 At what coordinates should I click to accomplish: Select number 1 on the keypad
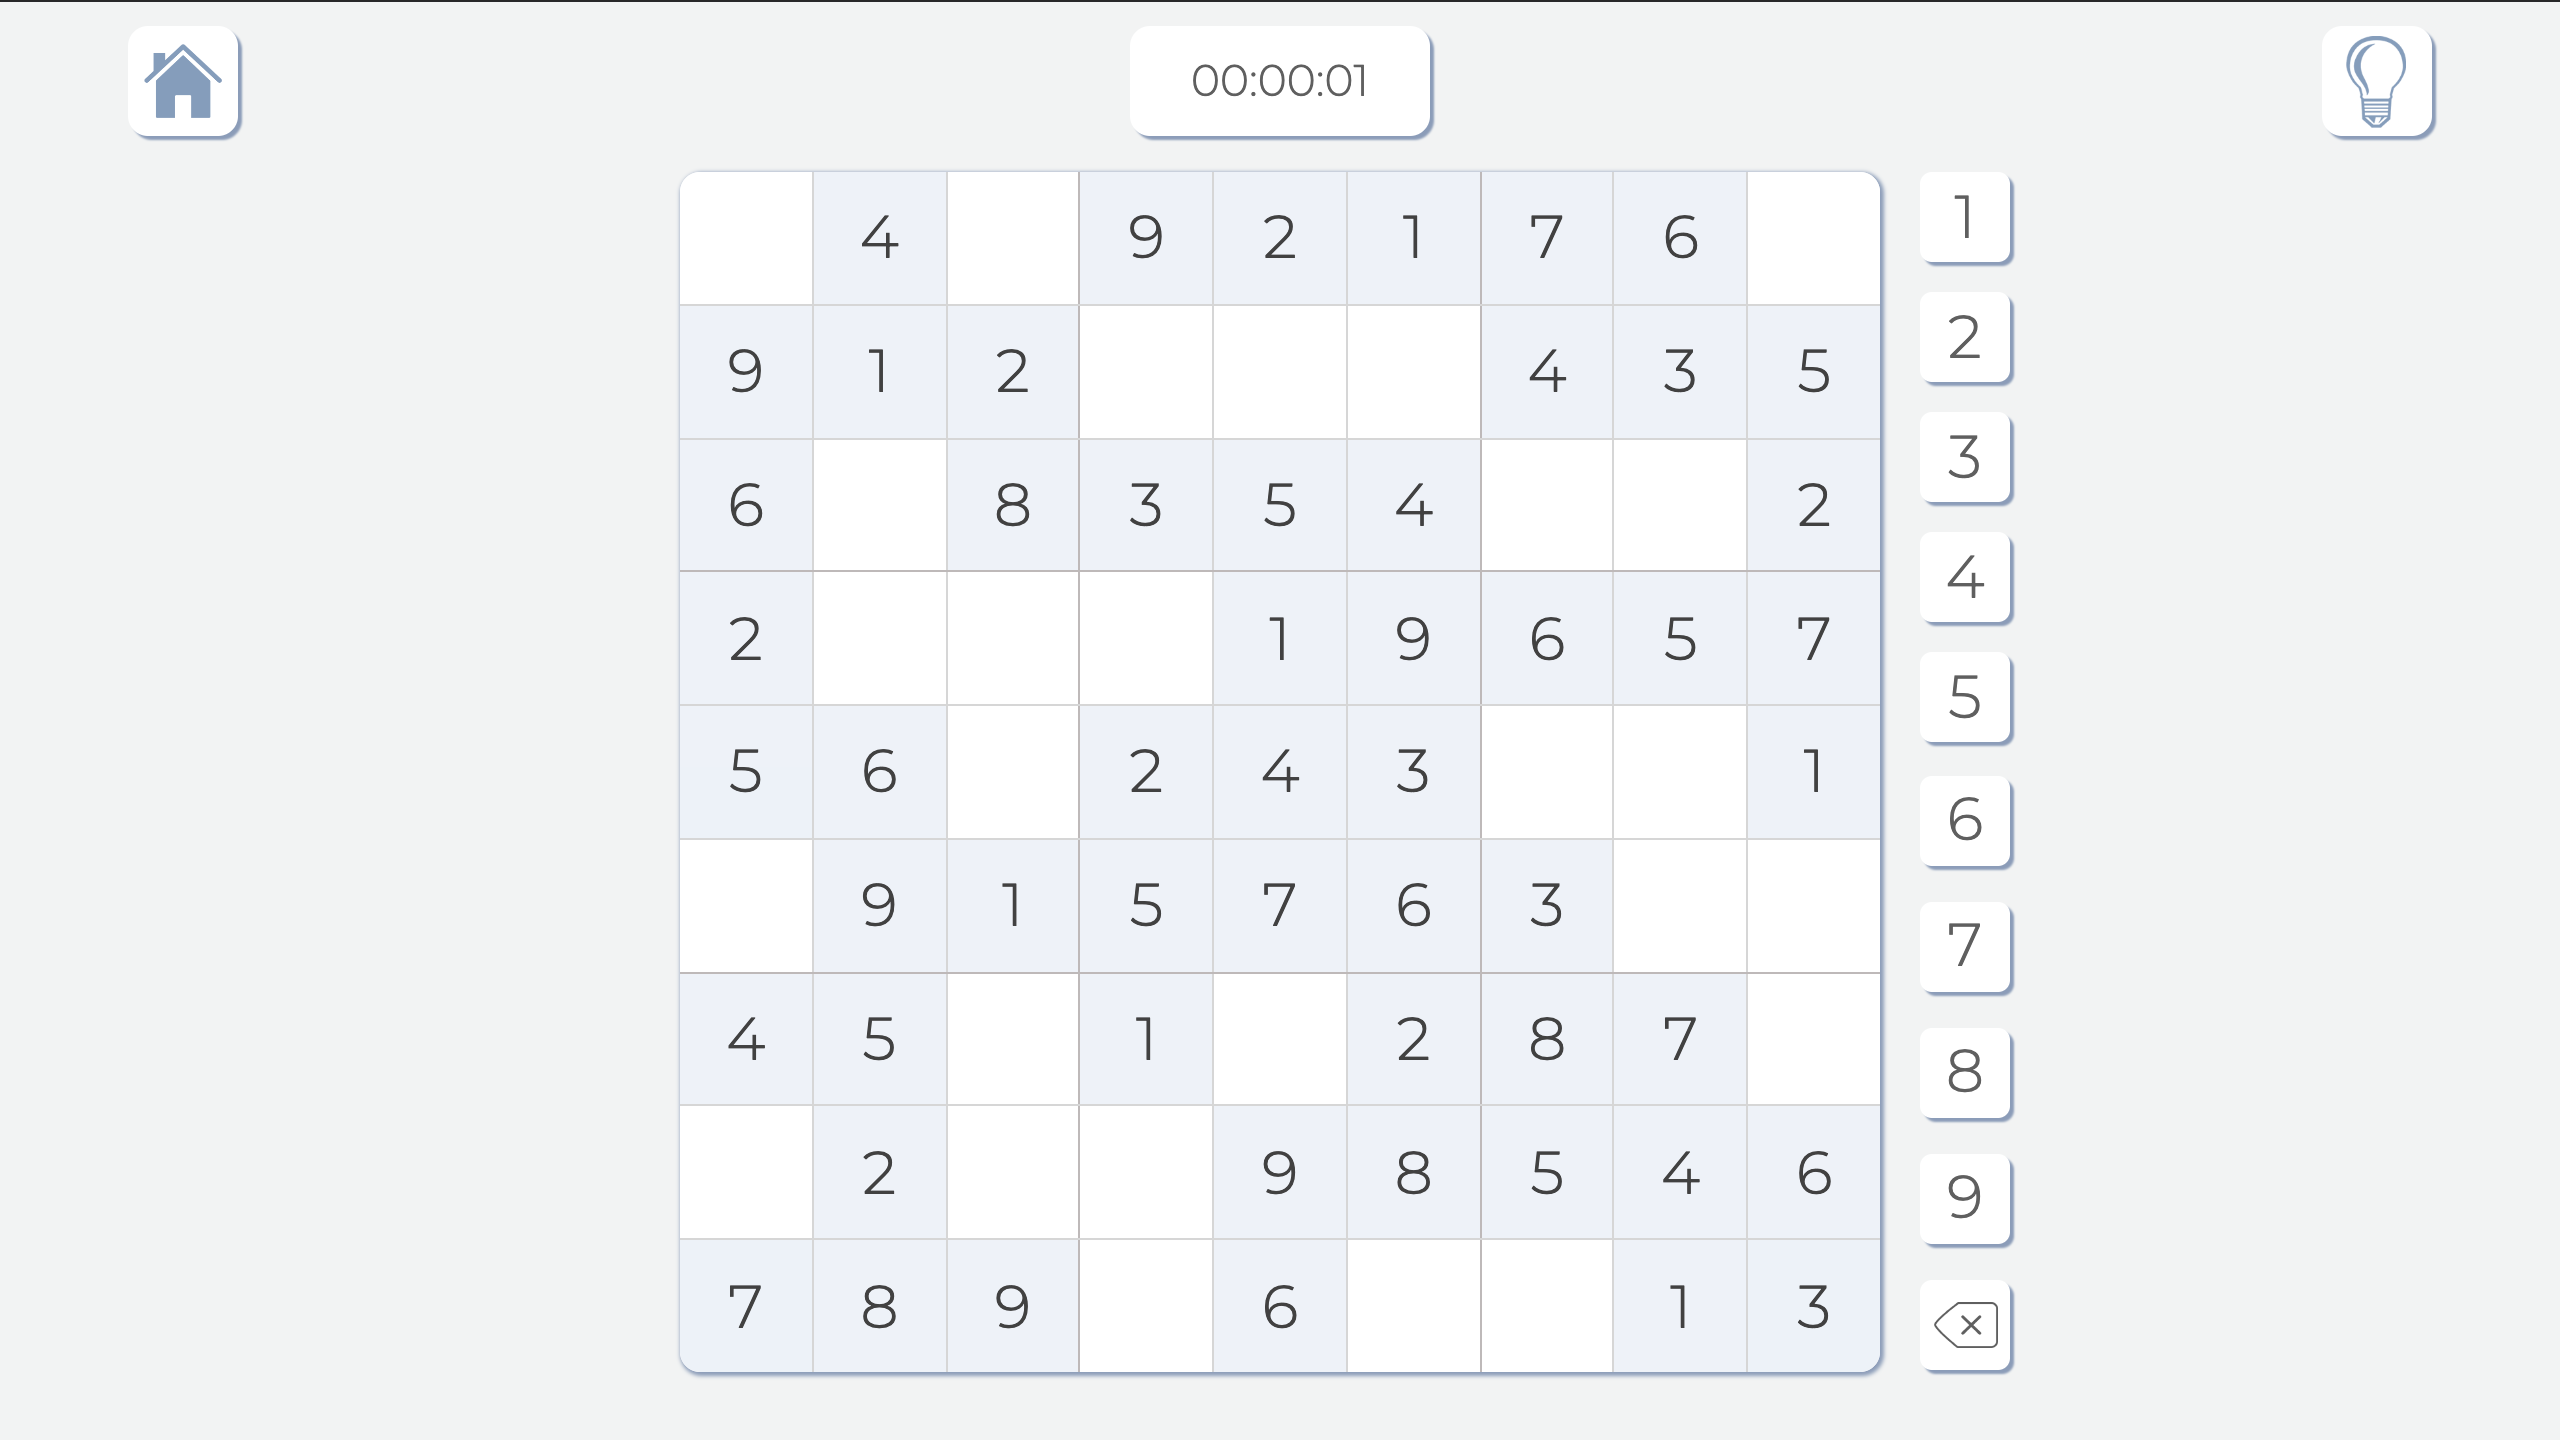coord(1965,217)
